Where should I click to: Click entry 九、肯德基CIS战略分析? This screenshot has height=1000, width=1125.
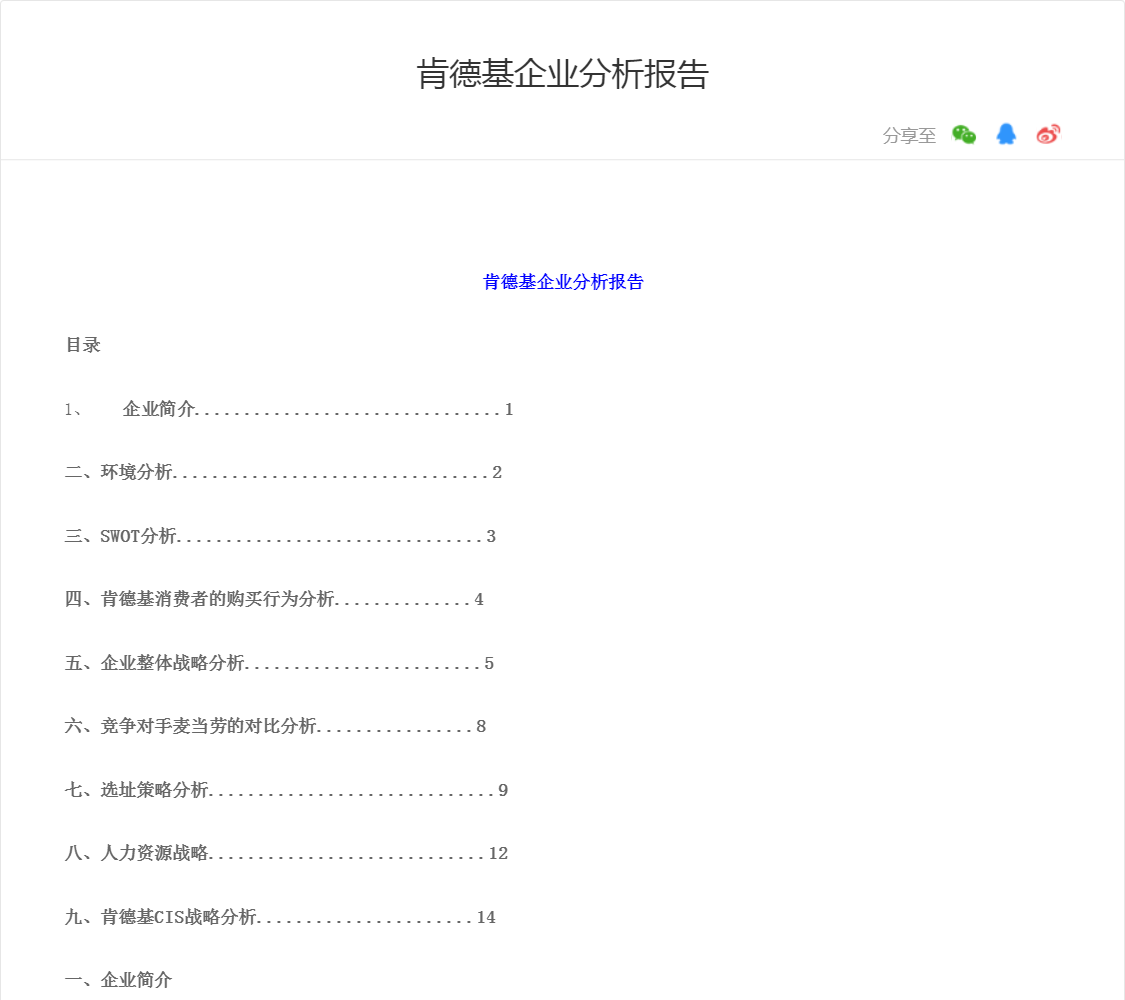tap(281, 917)
